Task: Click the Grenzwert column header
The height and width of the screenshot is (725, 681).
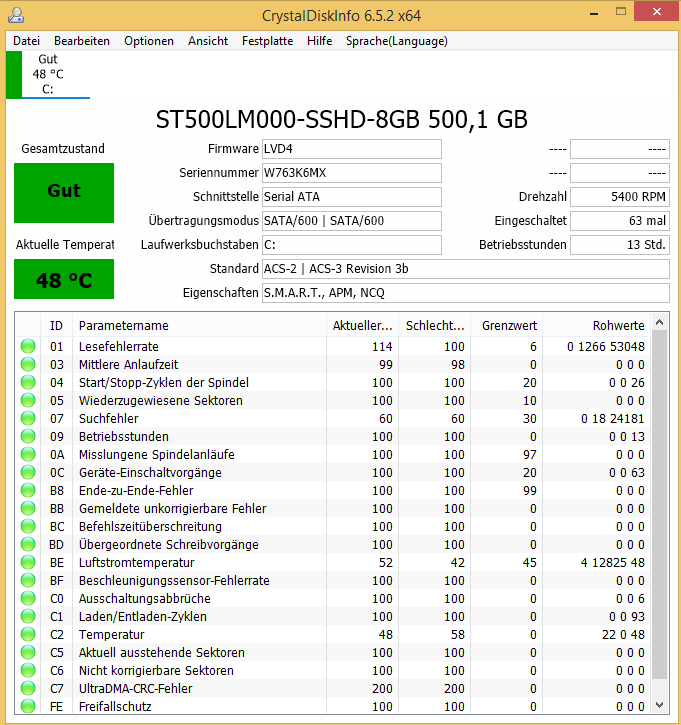Action: [x=506, y=326]
